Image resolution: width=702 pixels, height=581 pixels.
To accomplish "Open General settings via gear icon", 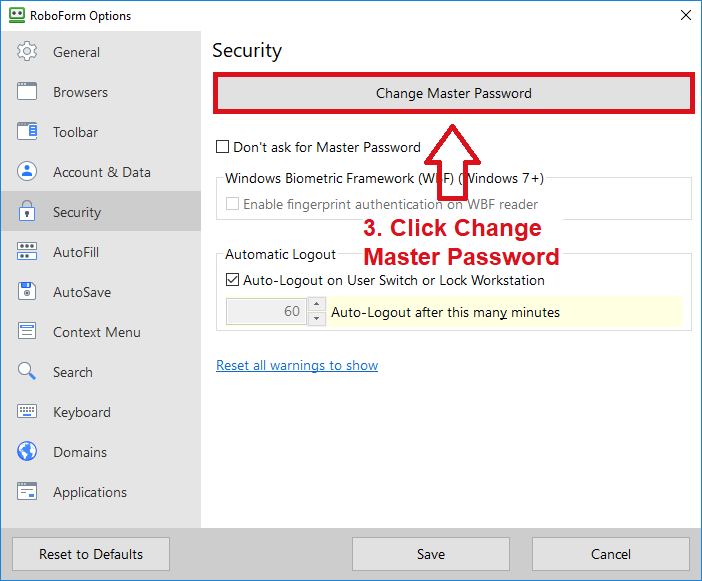I will click(27, 52).
